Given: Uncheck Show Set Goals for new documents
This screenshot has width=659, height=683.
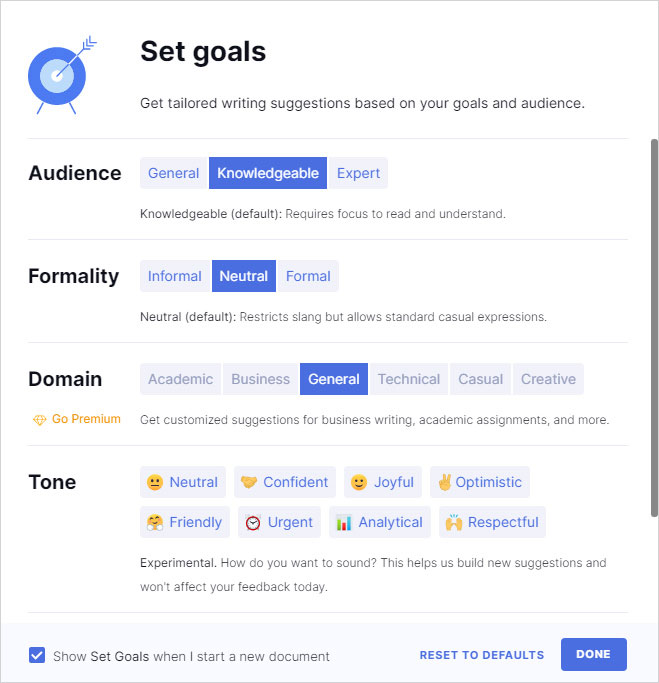Looking at the screenshot, I should [x=37, y=656].
